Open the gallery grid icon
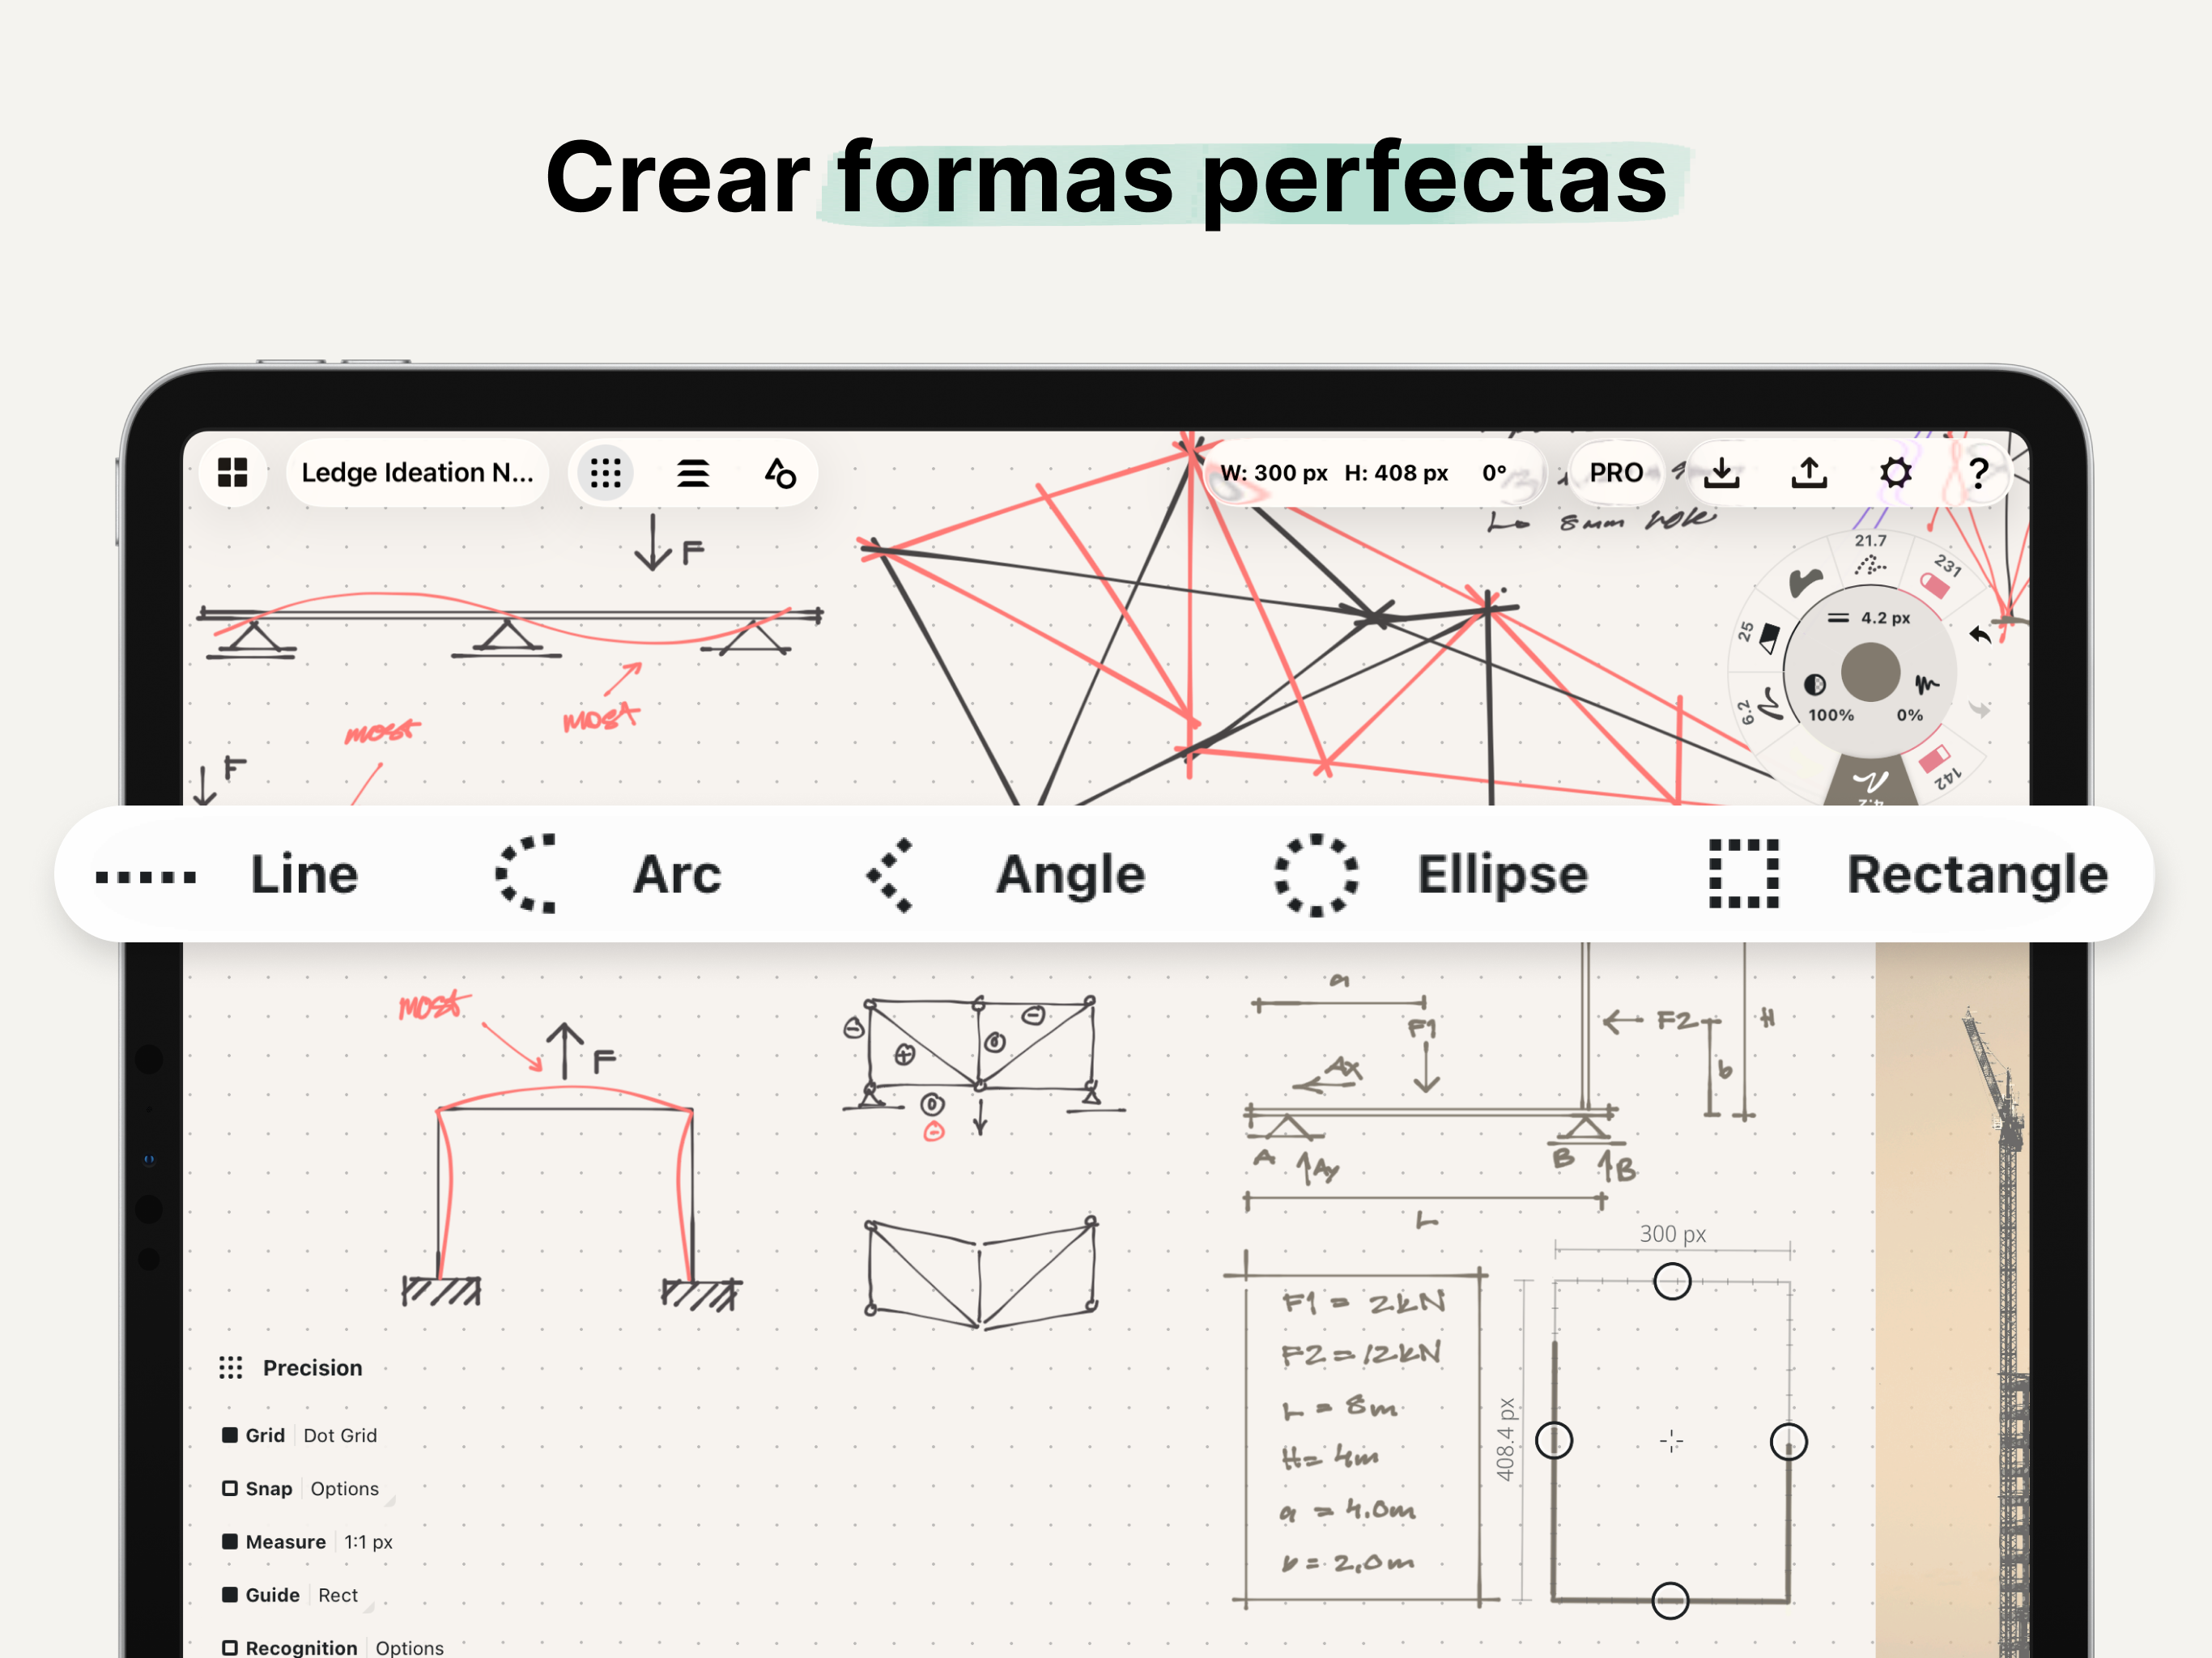 click(232, 472)
